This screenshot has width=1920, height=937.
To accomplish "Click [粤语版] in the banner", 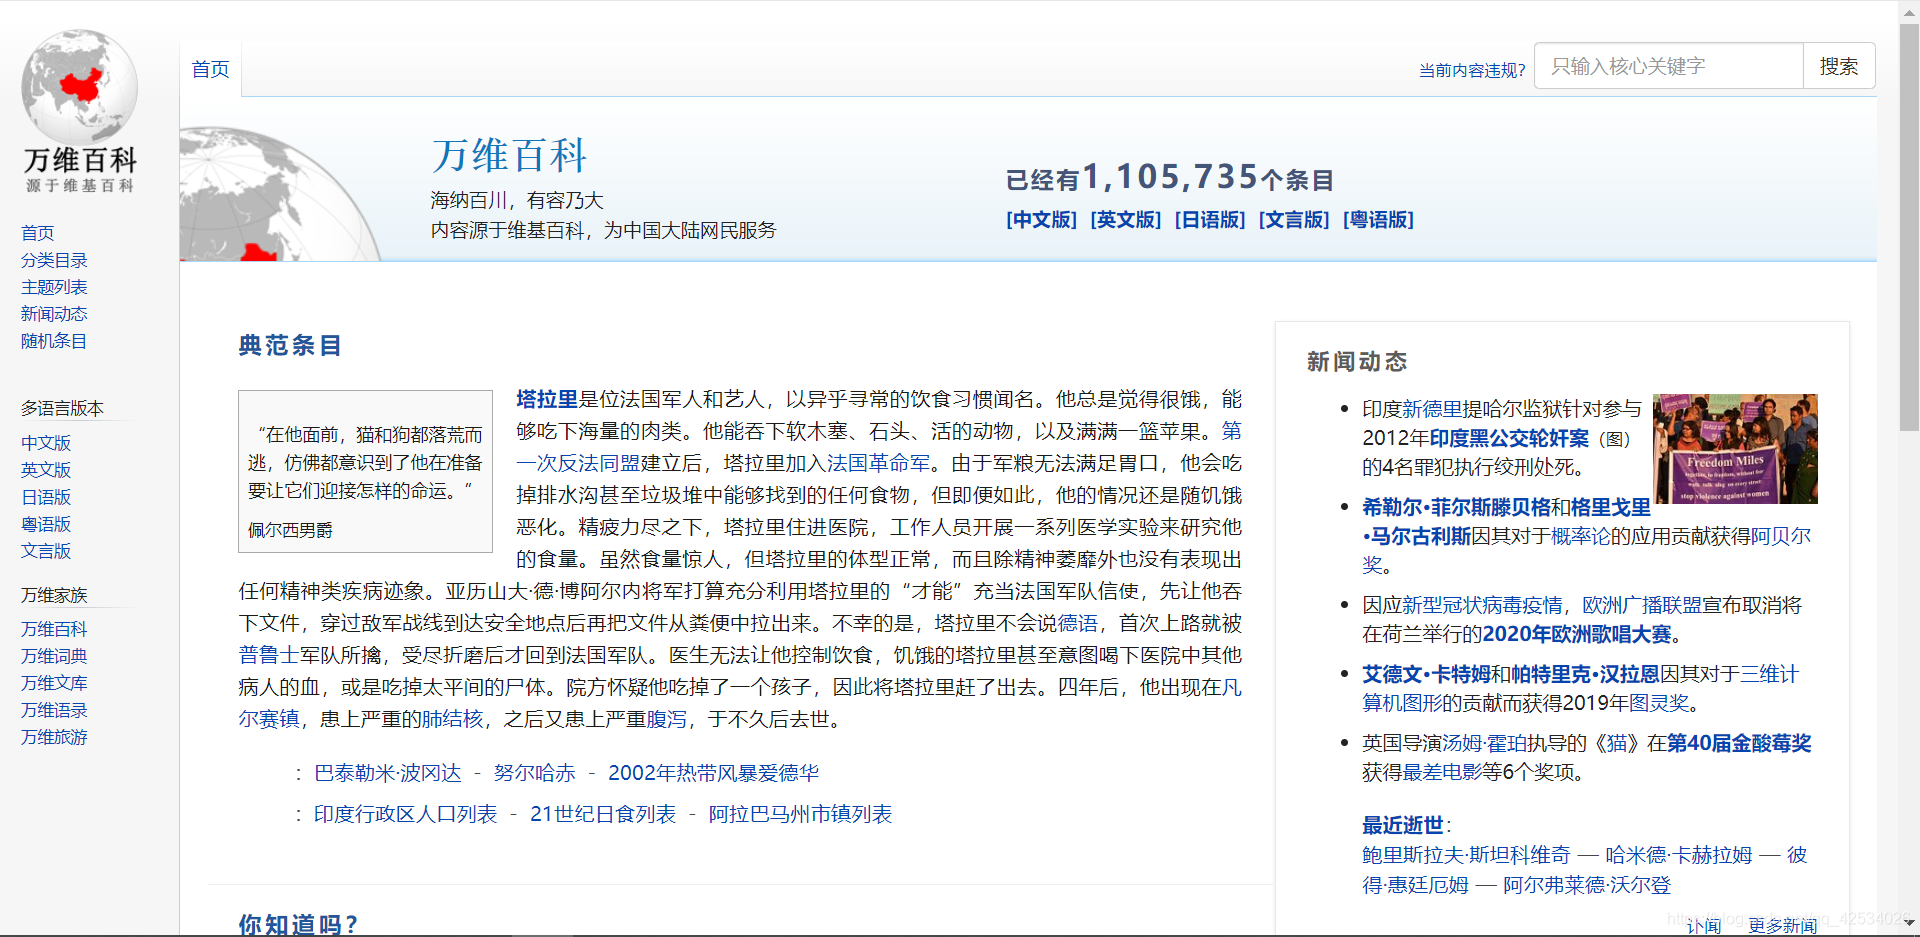I will [x=1378, y=220].
